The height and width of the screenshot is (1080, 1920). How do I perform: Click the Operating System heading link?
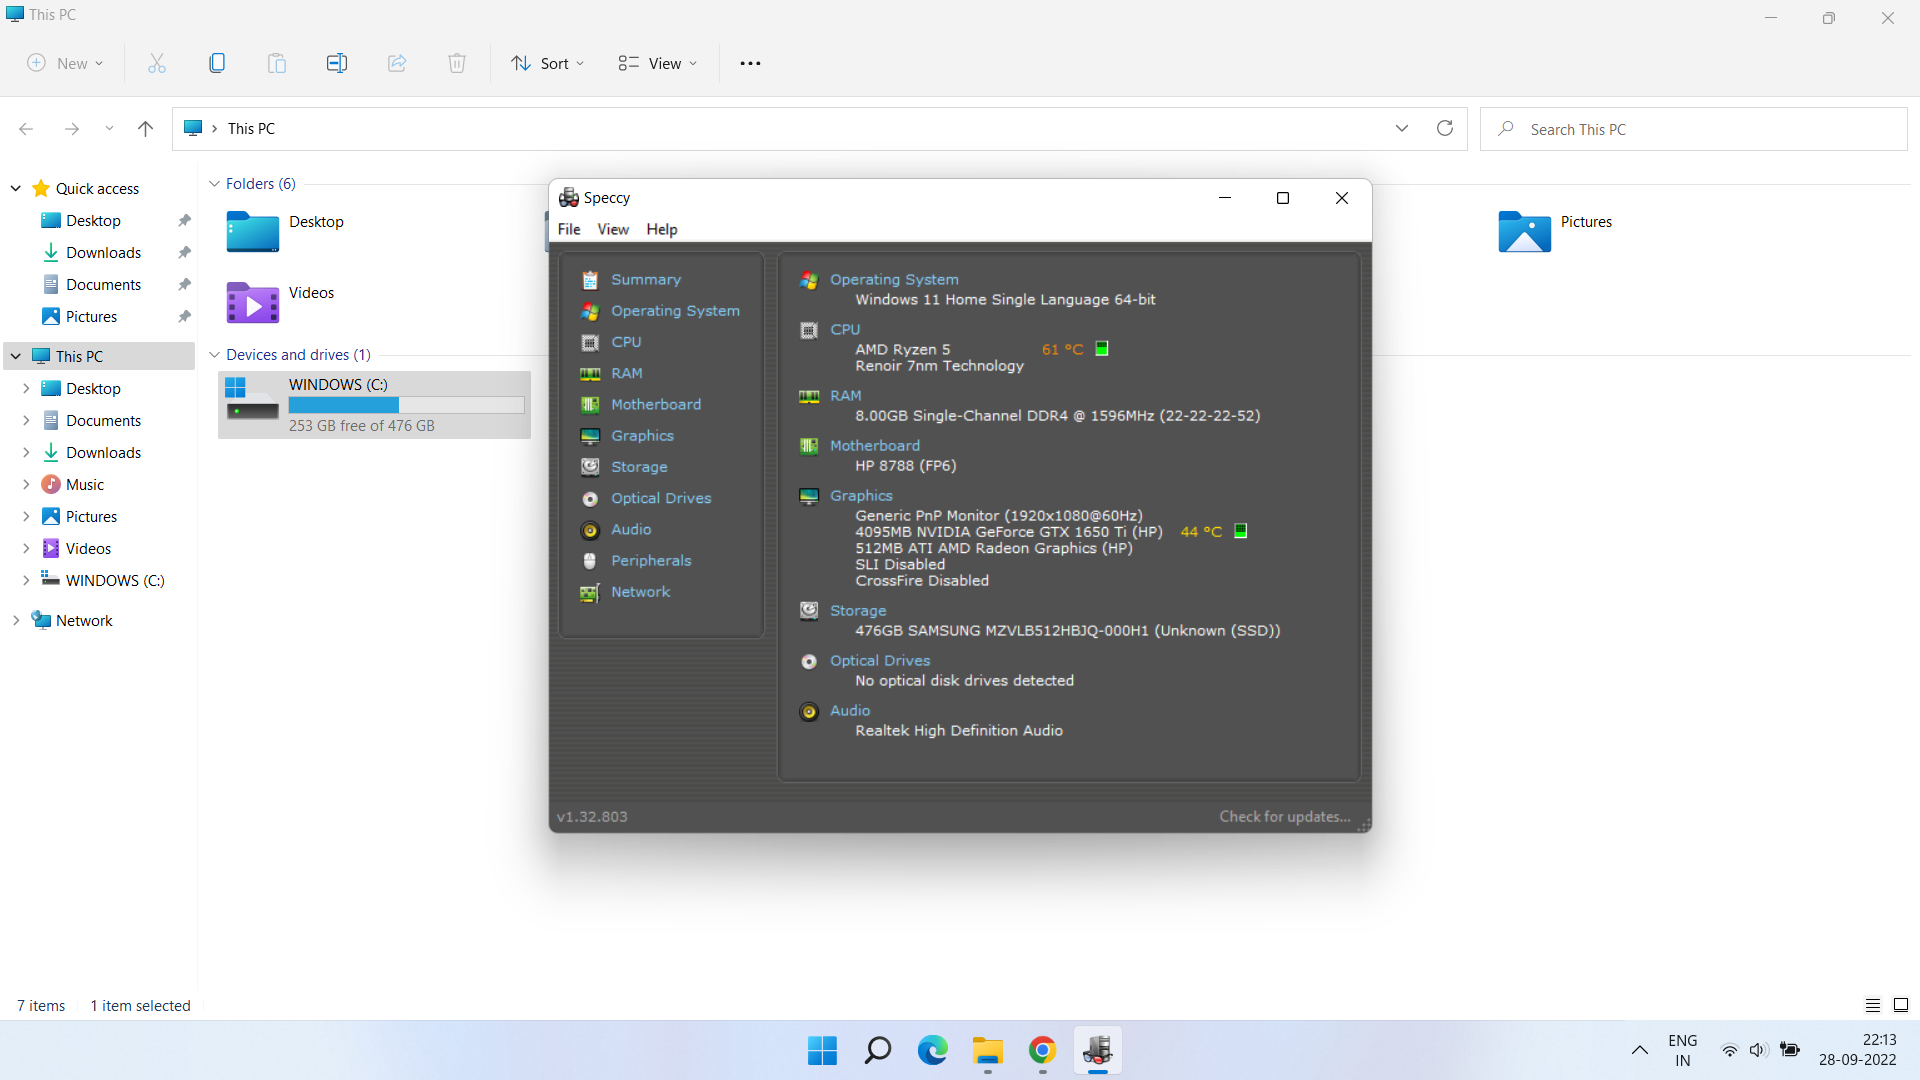[x=894, y=280]
